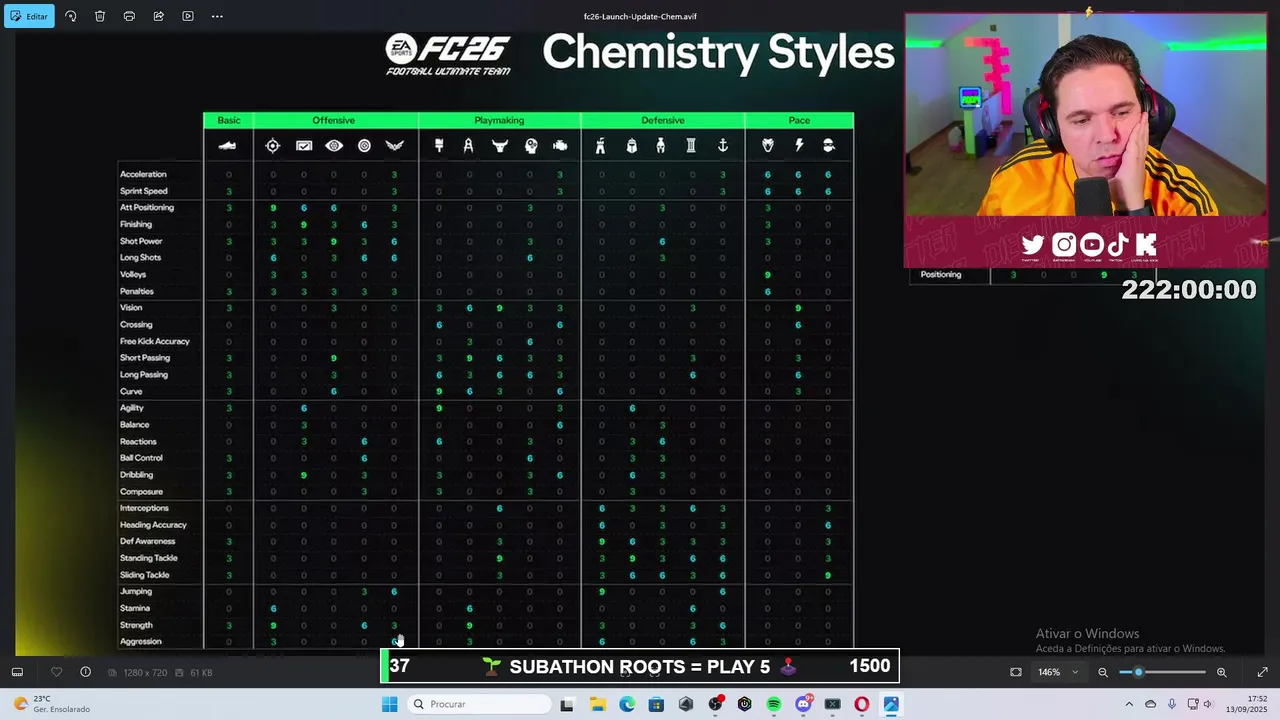Click the Pace column header

tap(799, 120)
